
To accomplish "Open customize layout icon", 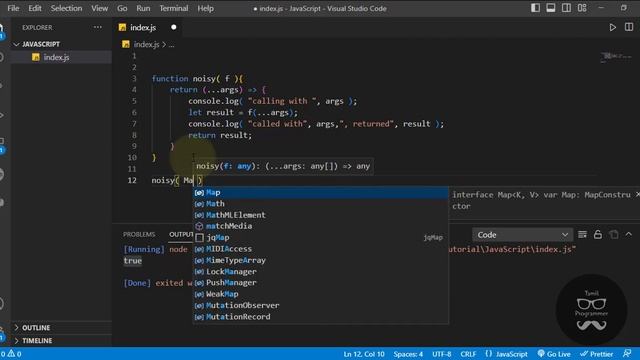I will (582, 8).
